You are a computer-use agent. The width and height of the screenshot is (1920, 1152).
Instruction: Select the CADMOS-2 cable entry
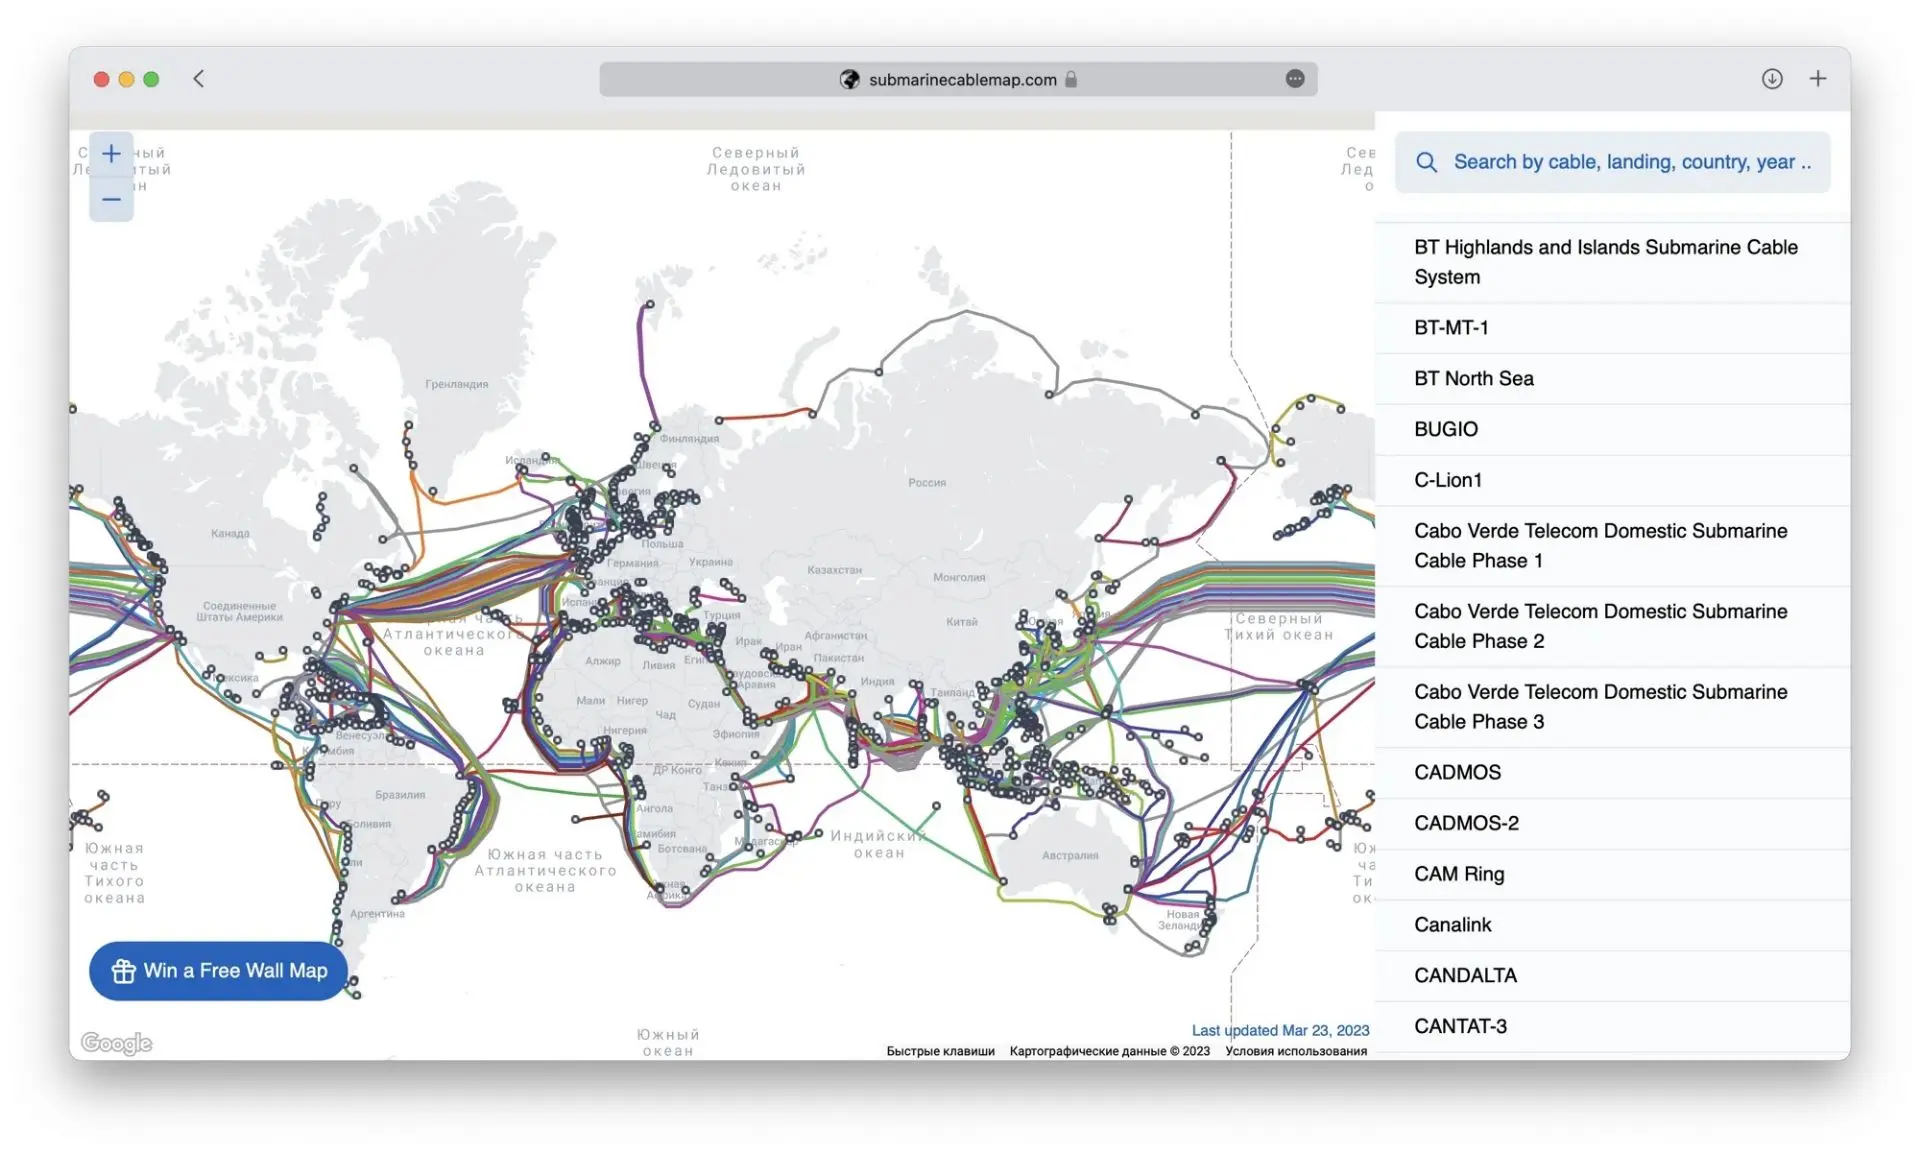[x=1612, y=824]
